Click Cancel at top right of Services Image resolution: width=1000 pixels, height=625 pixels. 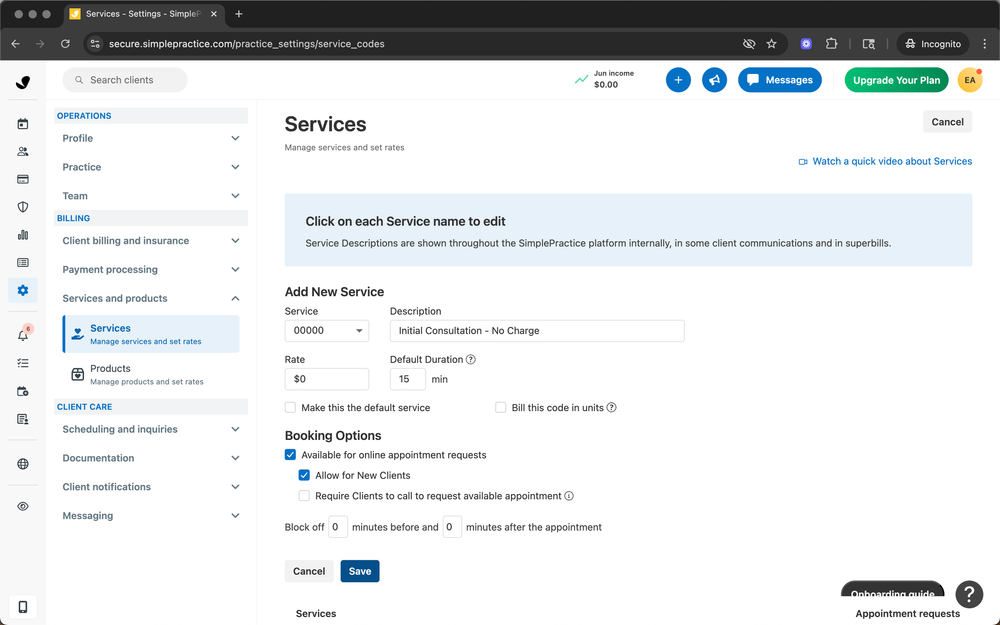point(947,122)
